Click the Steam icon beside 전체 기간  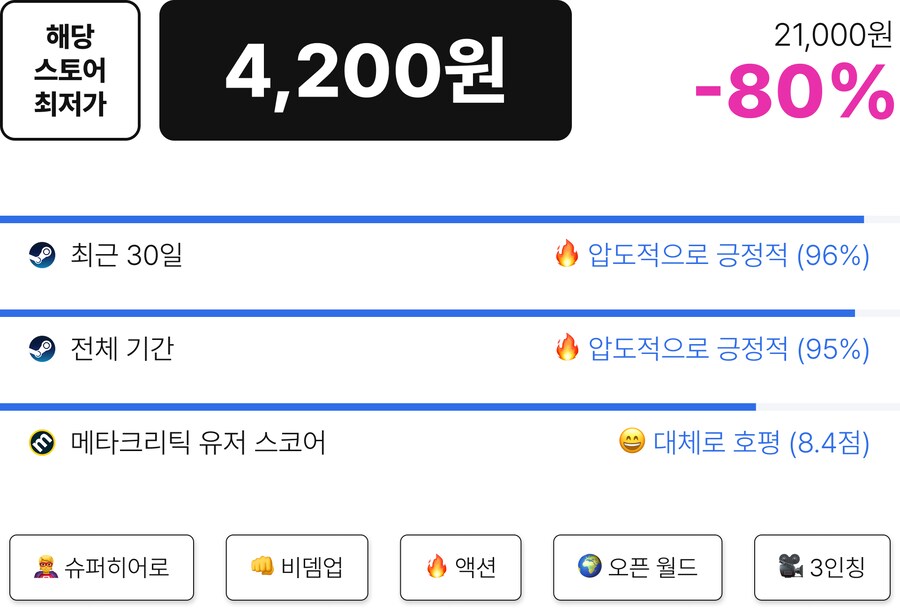click(x=42, y=349)
